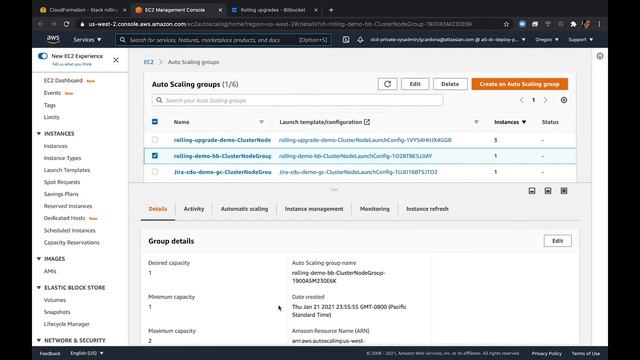The image size is (640, 360).
Task: Focus the AWS services search bar
Action: click(223, 40)
